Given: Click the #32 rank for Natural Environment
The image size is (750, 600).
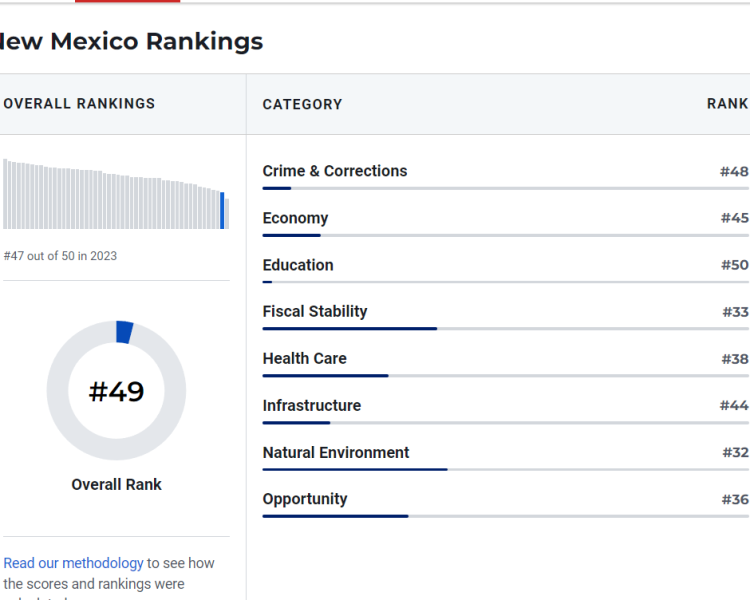Looking at the screenshot, I should (735, 452).
